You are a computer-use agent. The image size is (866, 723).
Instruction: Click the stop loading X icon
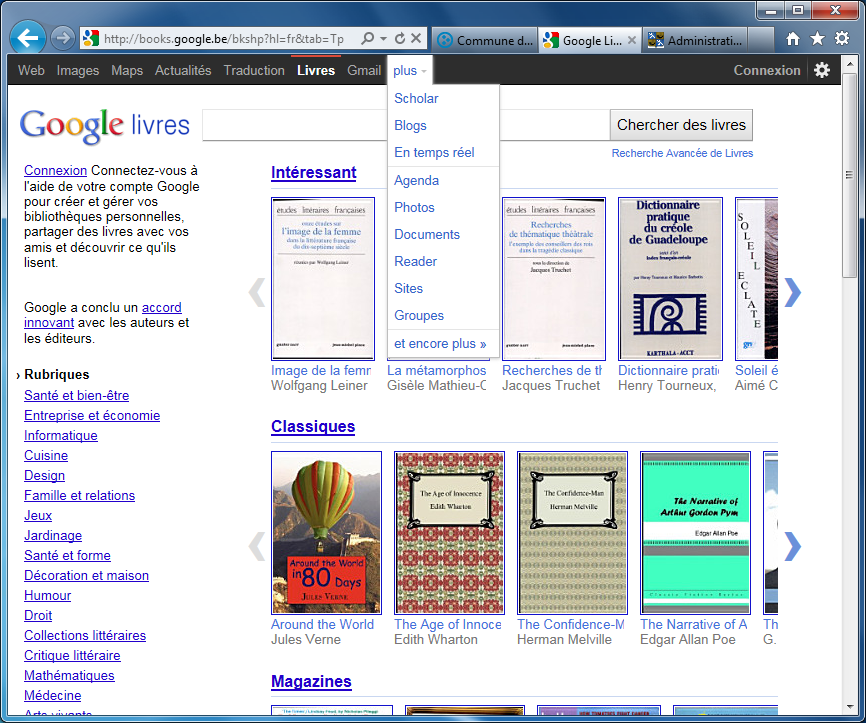tap(416, 39)
